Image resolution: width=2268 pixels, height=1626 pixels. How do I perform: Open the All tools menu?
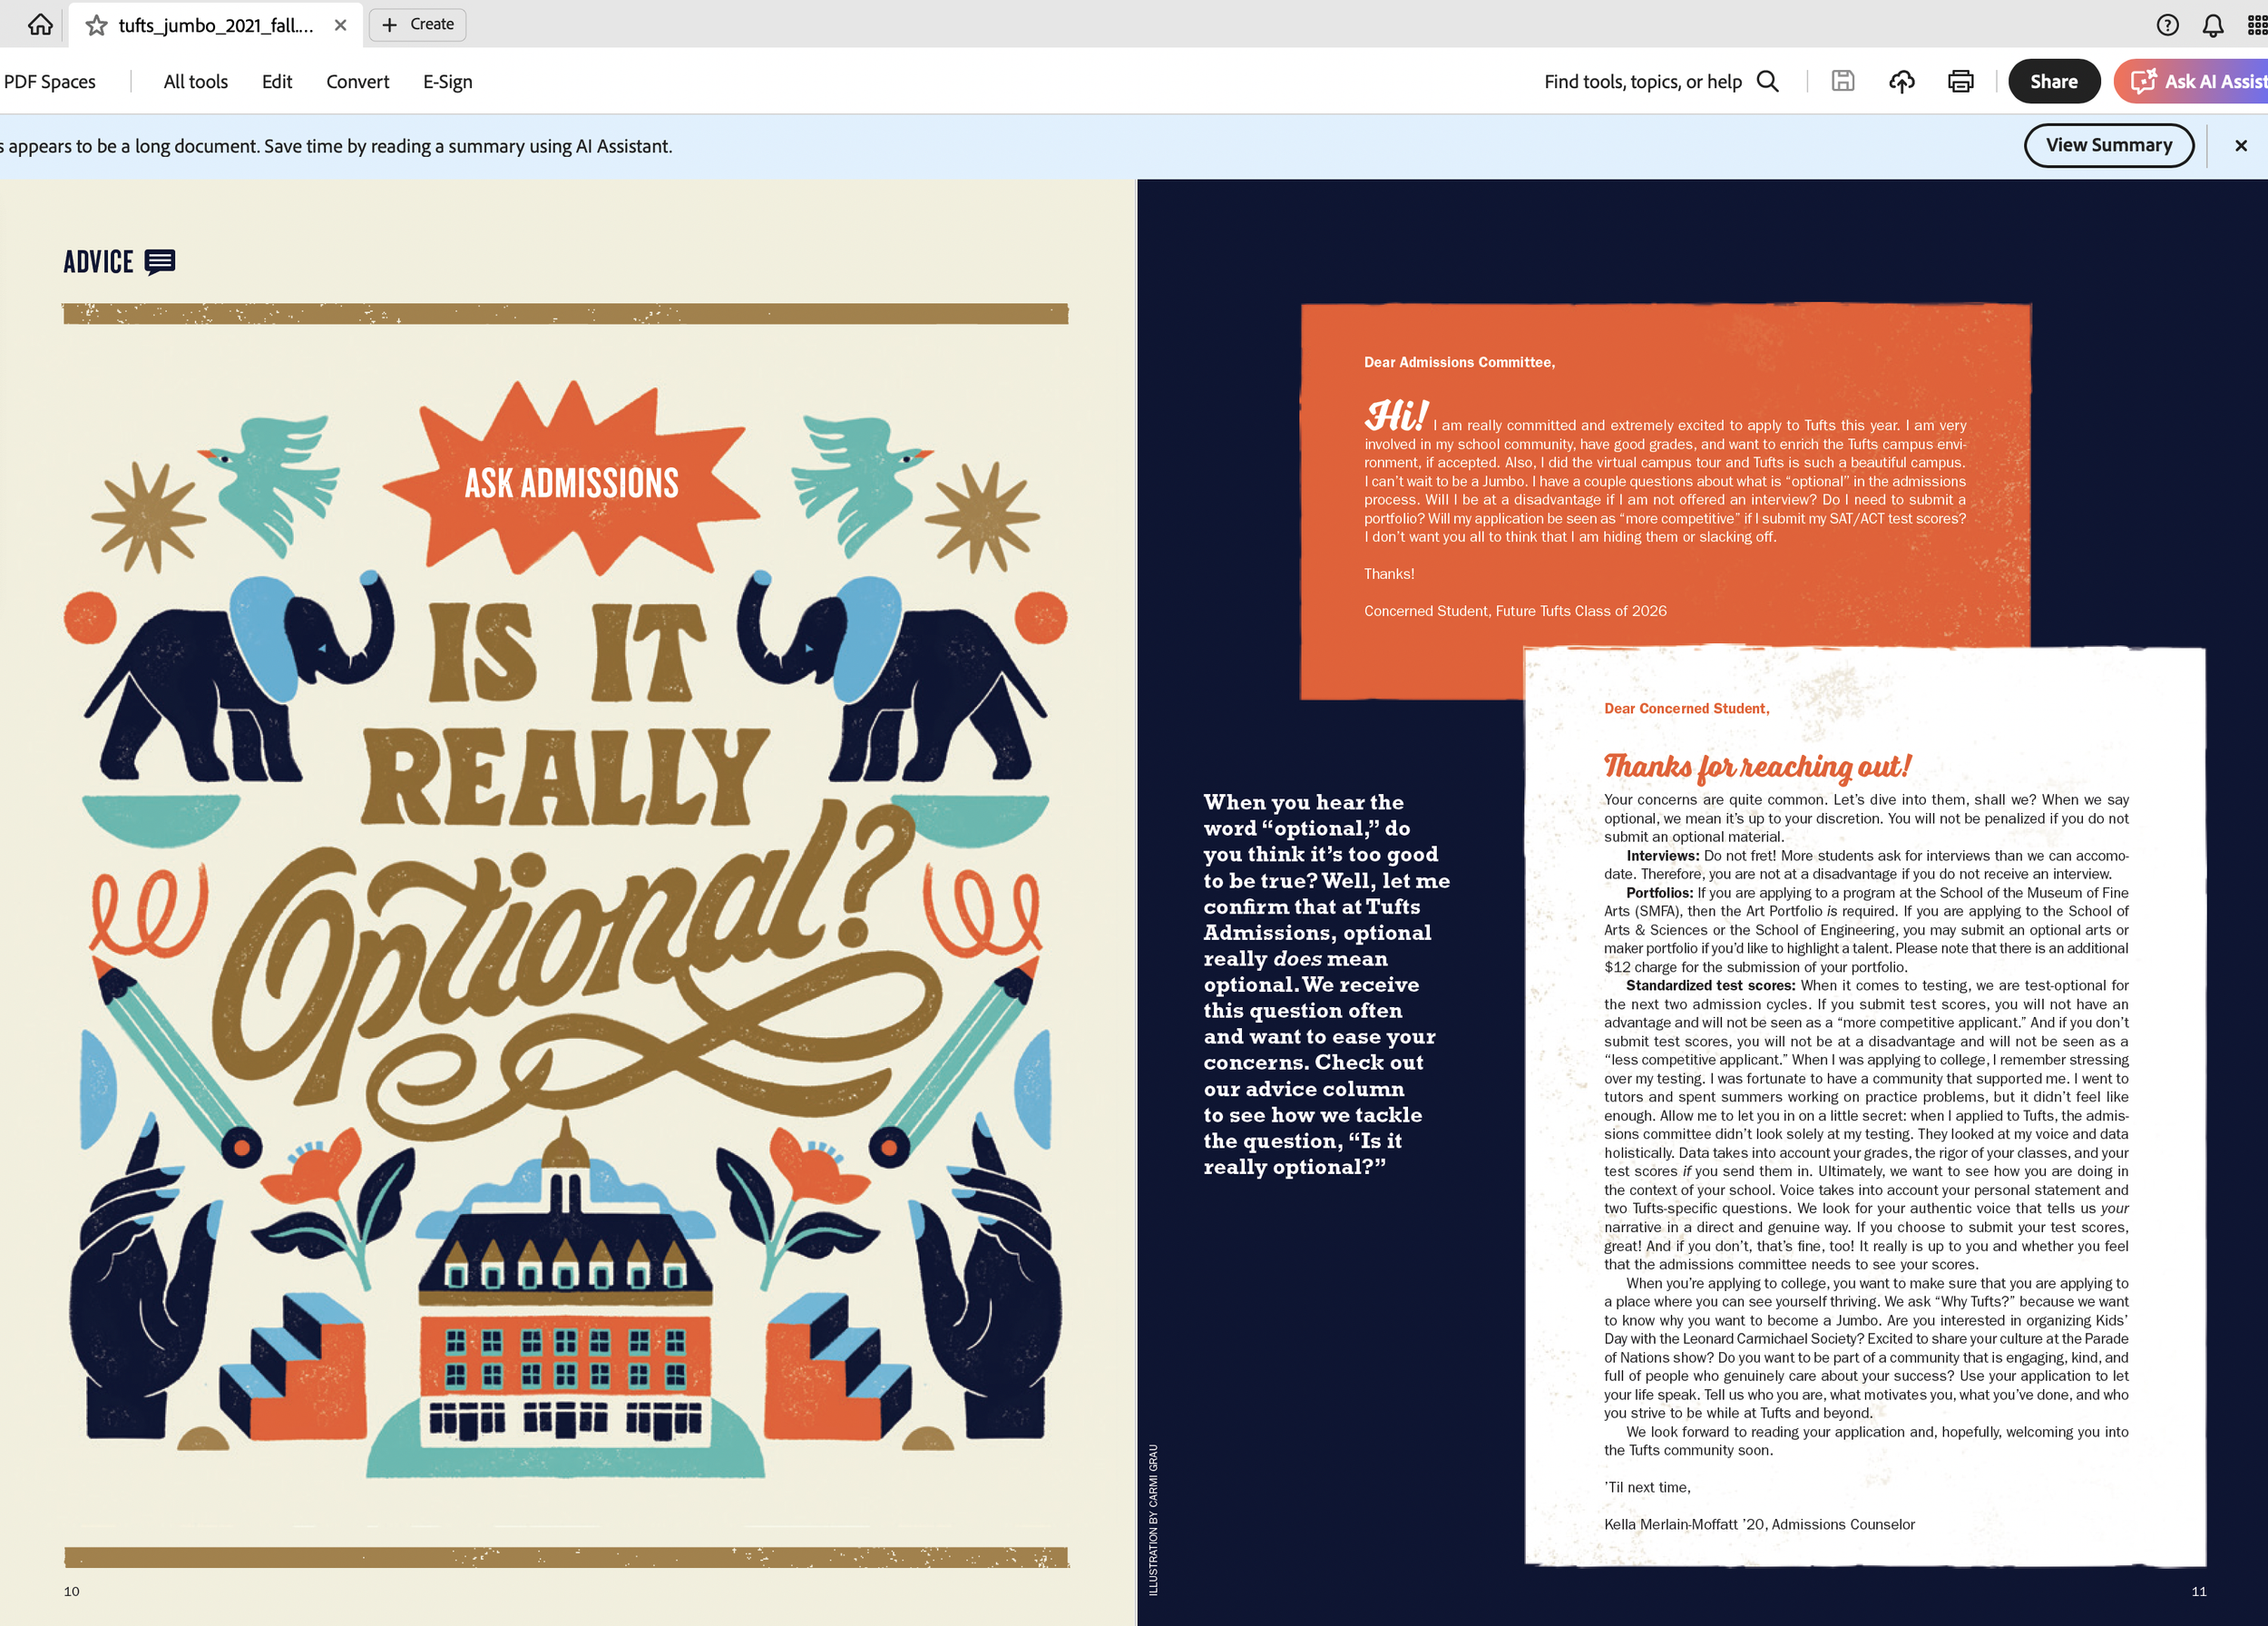[195, 82]
